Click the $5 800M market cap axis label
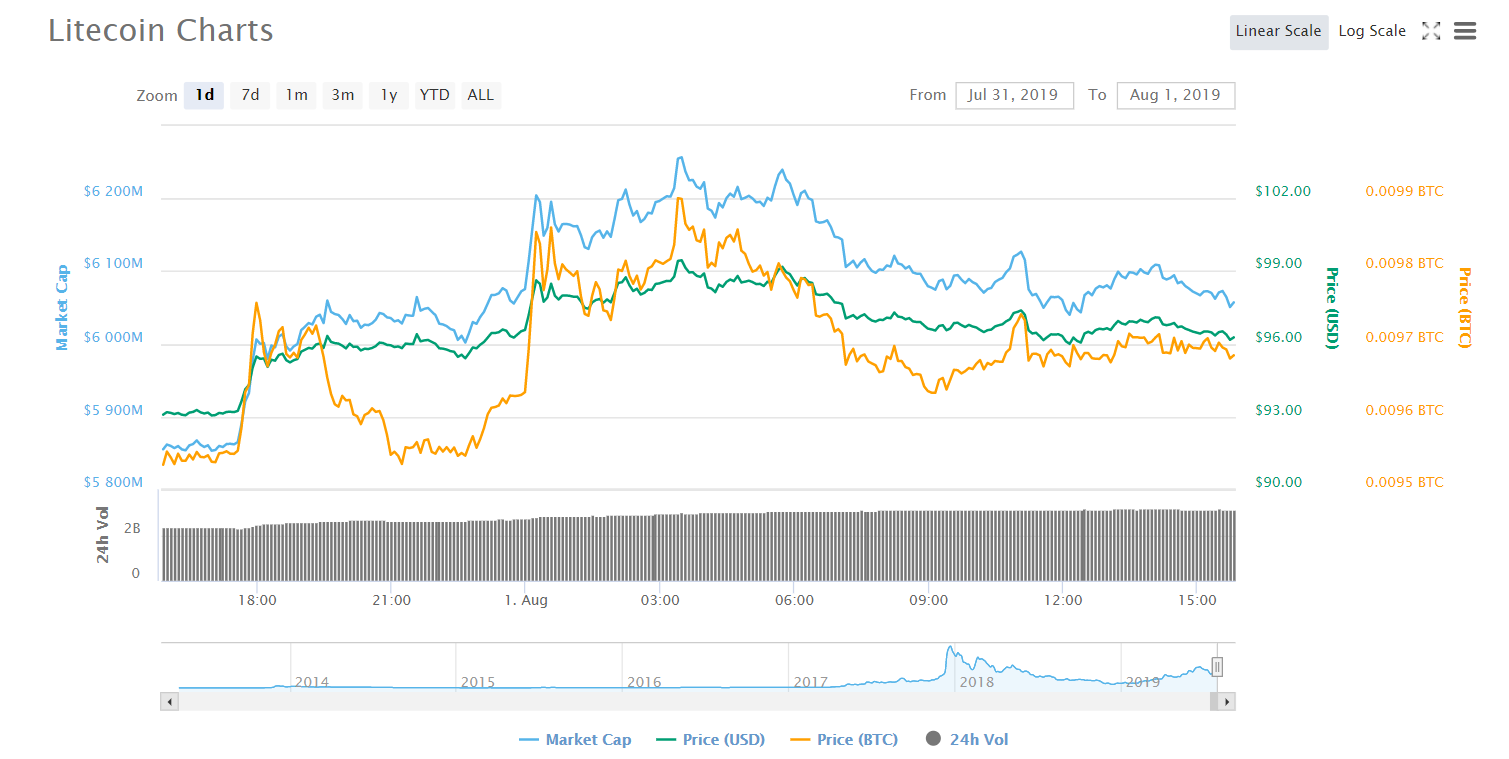The width and height of the screenshot is (1509, 759). click(113, 482)
